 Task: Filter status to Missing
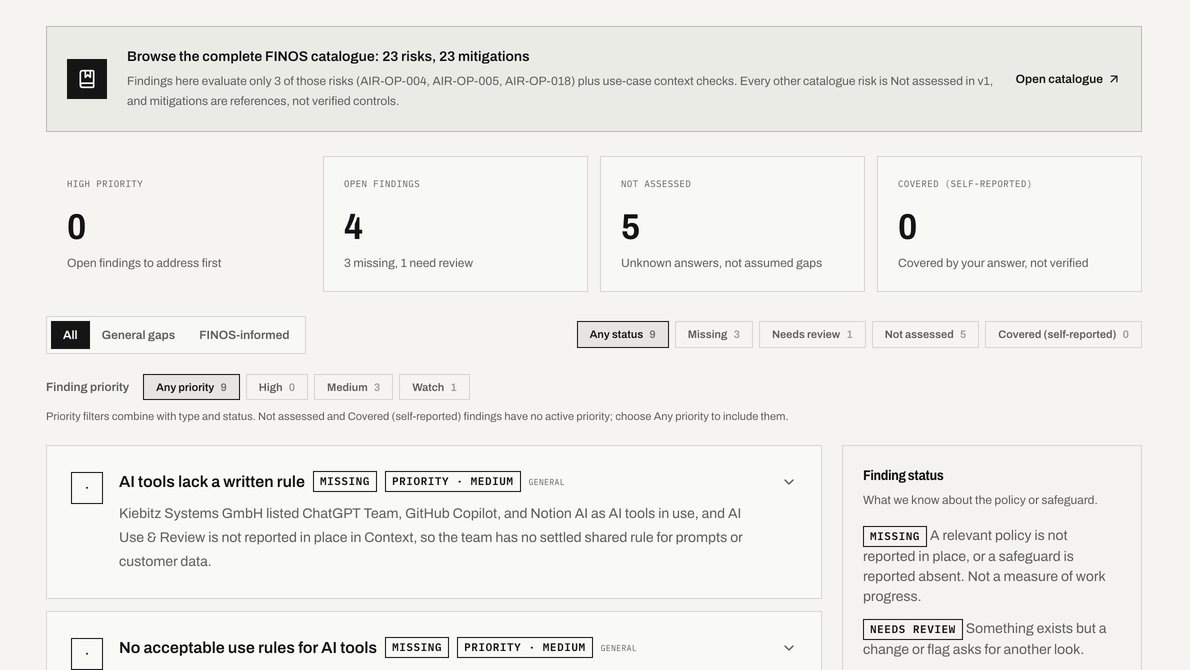tap(713, 335)
